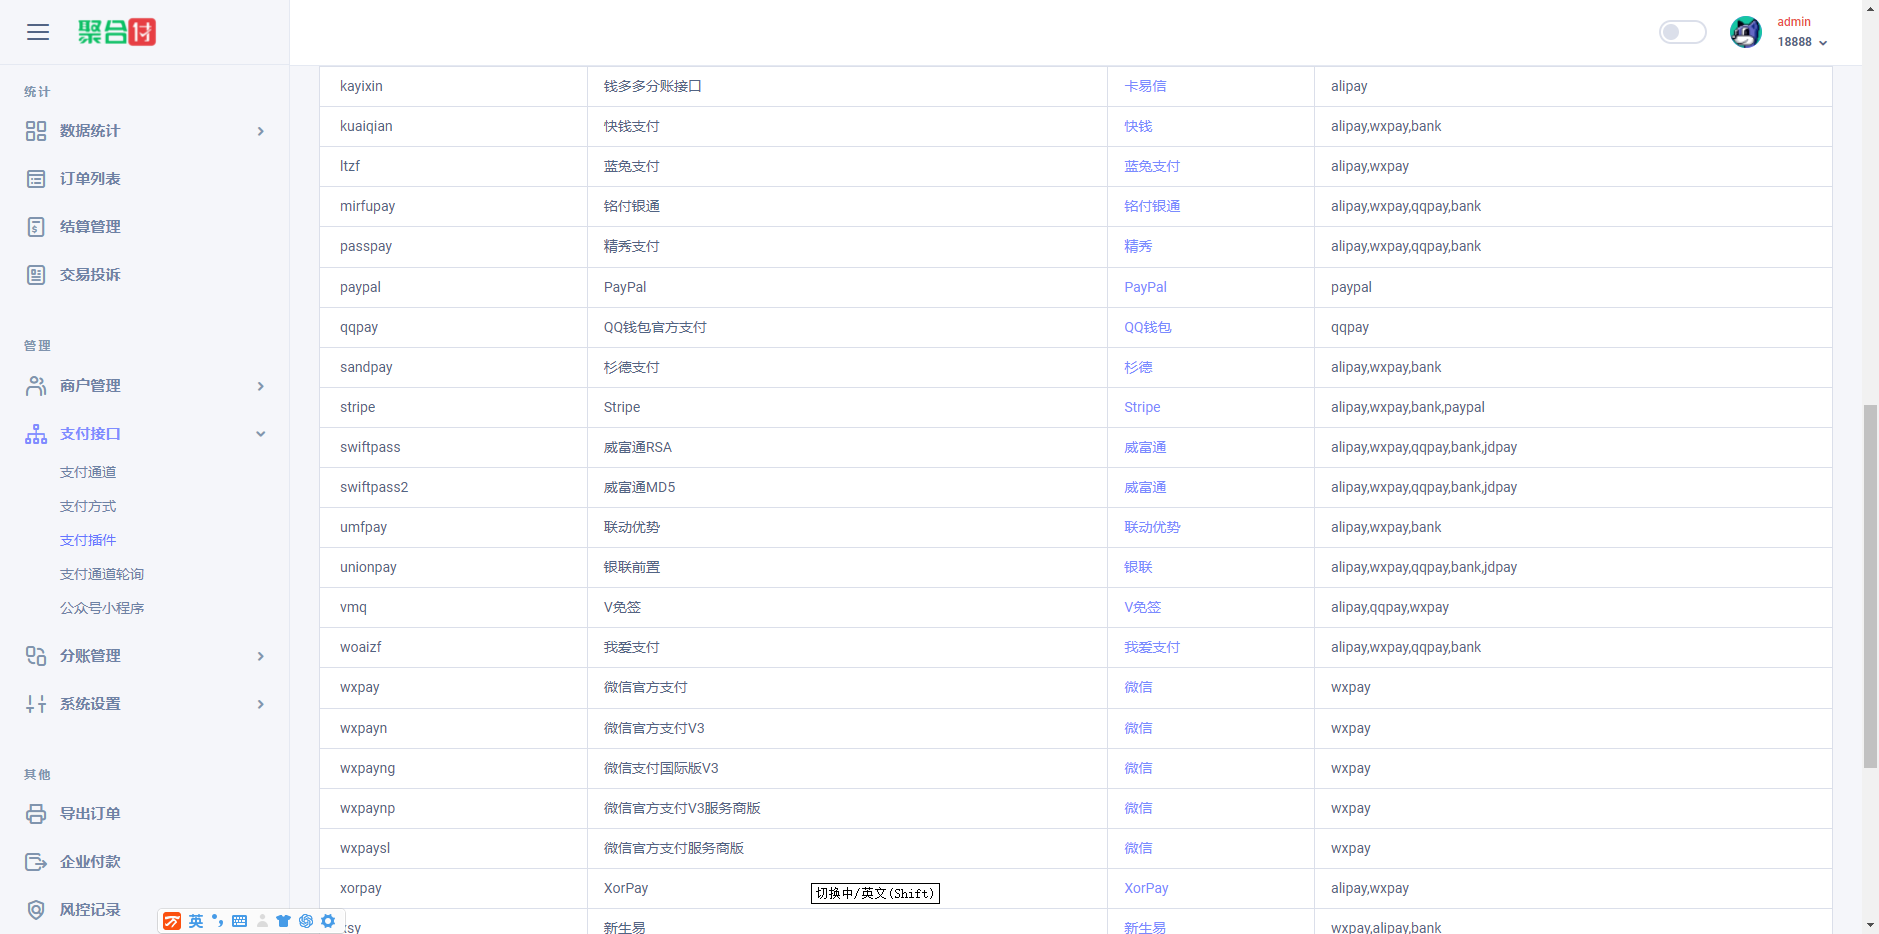Click the 企业付款 payout icon
Image resolution: width=1879 pixels, height=934 pixels.
[36, 862]
